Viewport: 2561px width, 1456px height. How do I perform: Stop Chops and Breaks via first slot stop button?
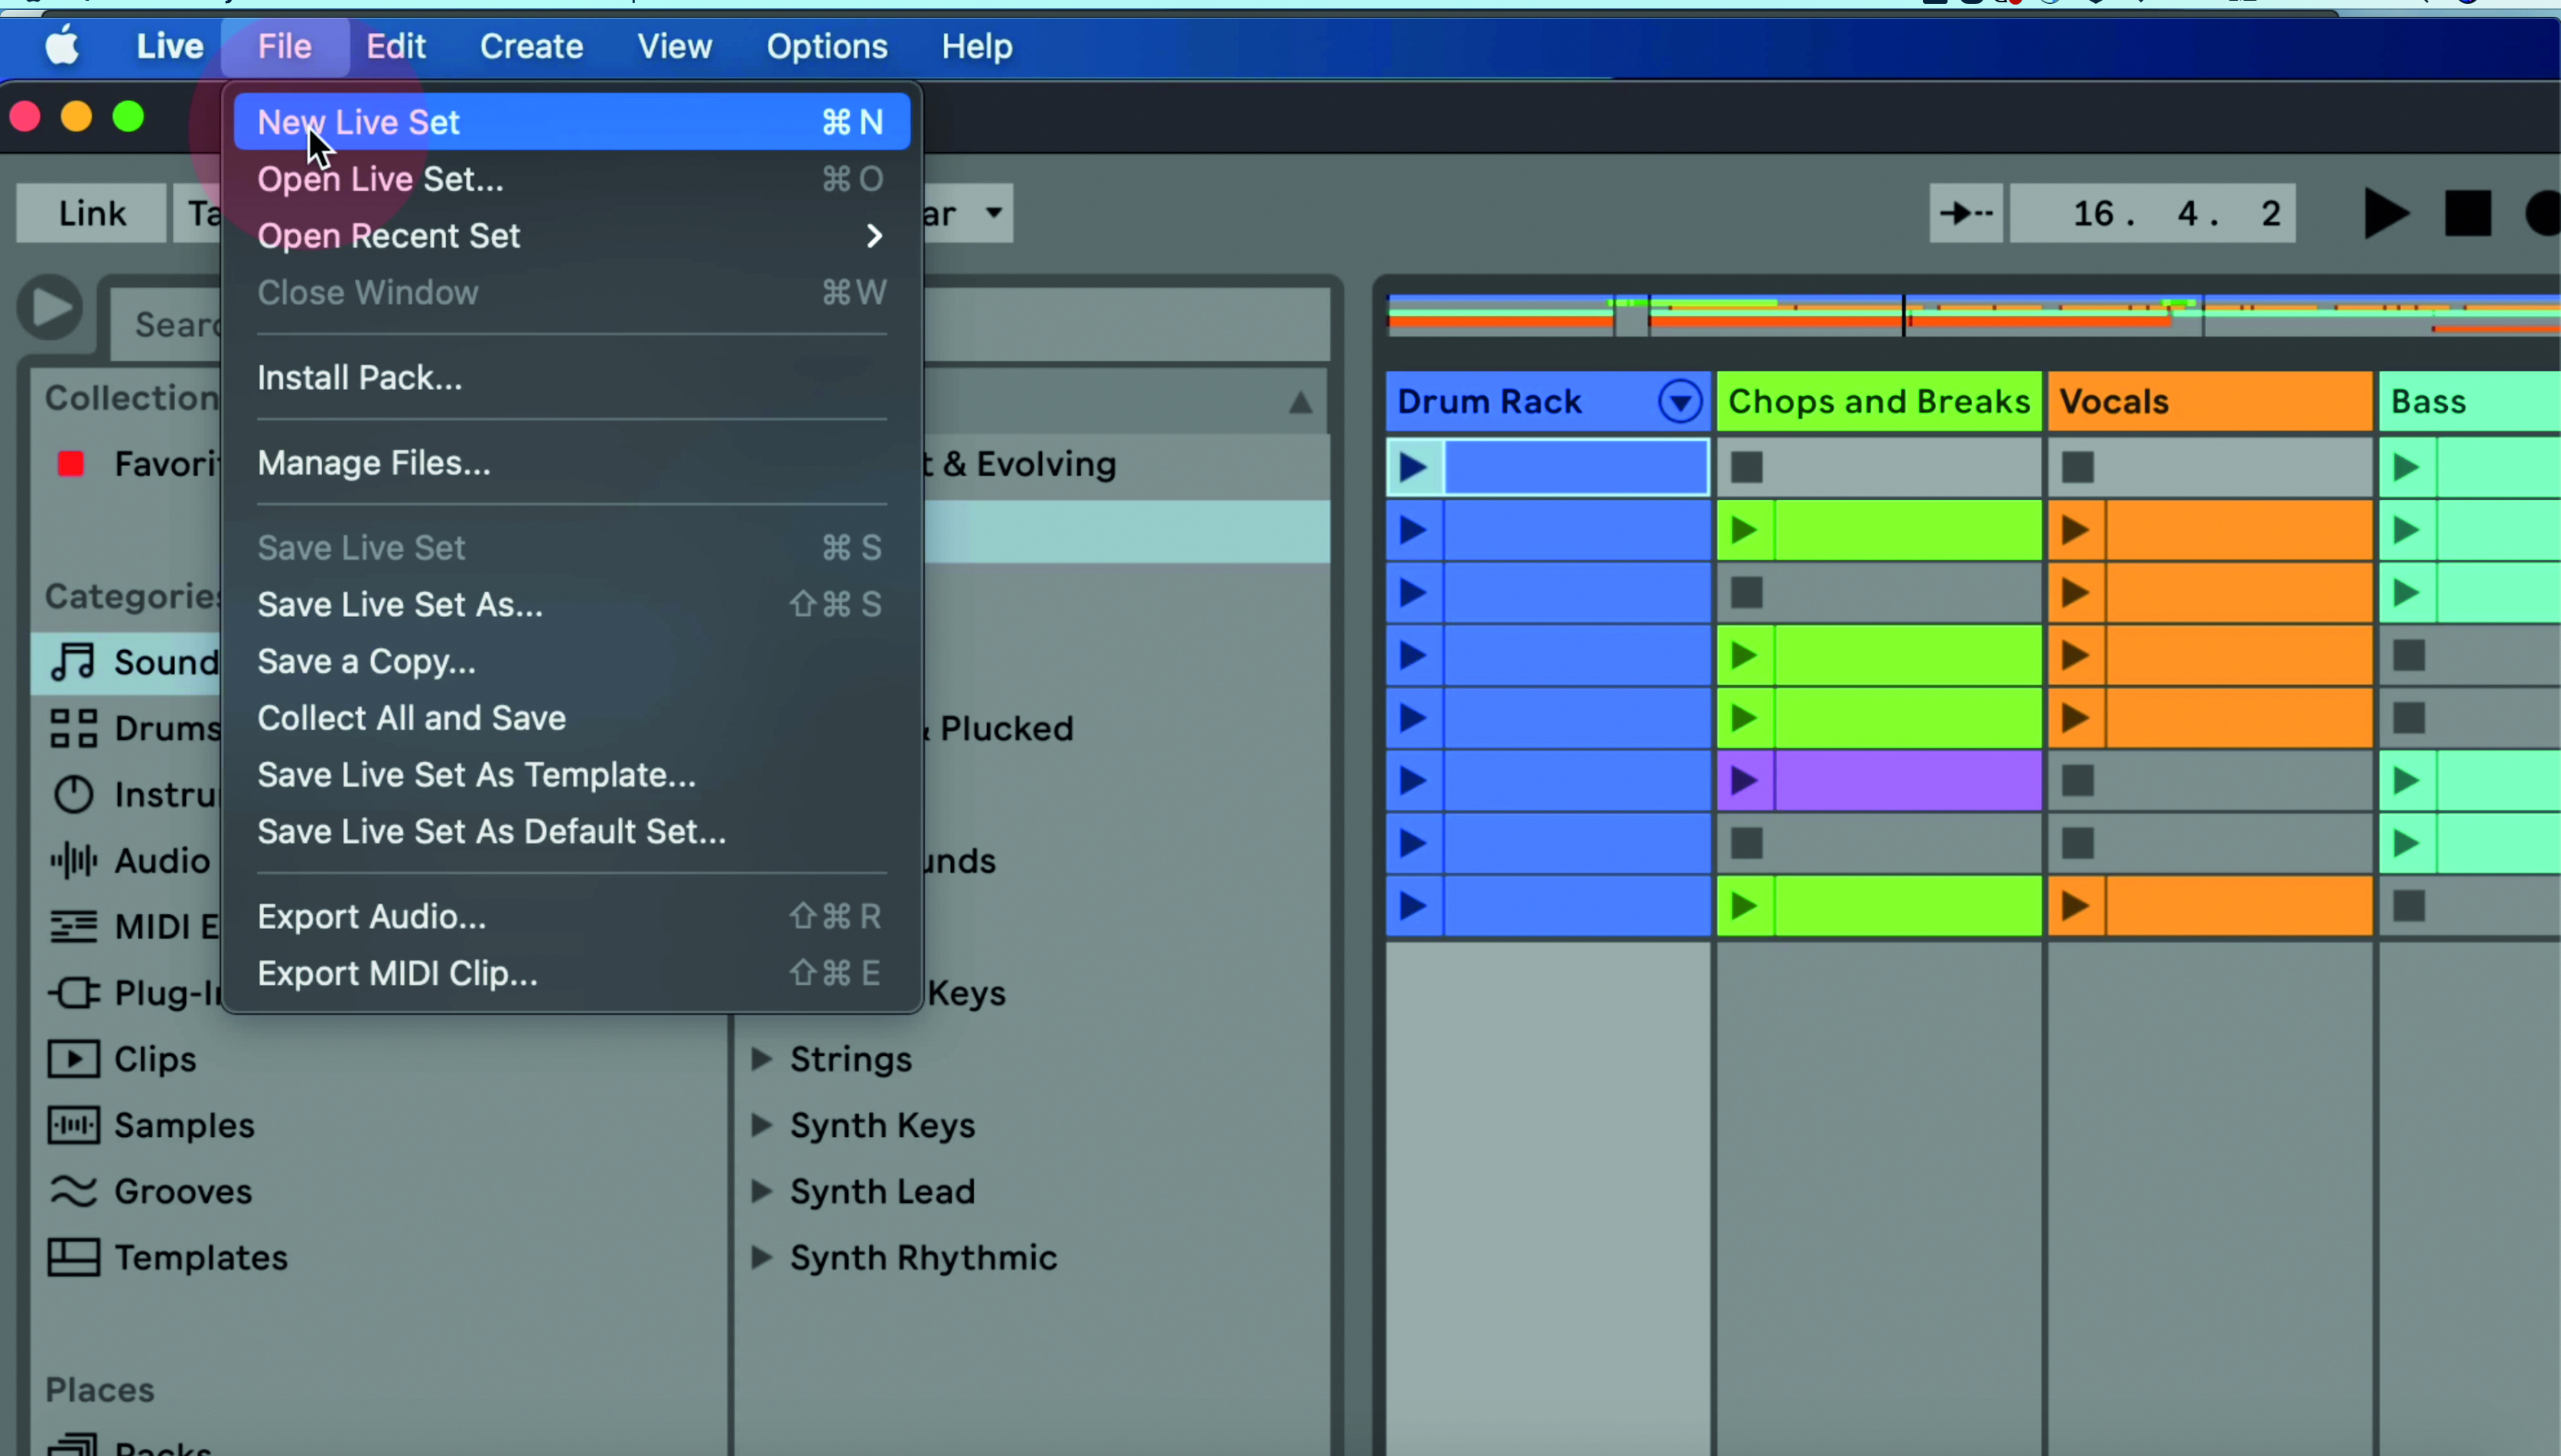pos(1747,467)
